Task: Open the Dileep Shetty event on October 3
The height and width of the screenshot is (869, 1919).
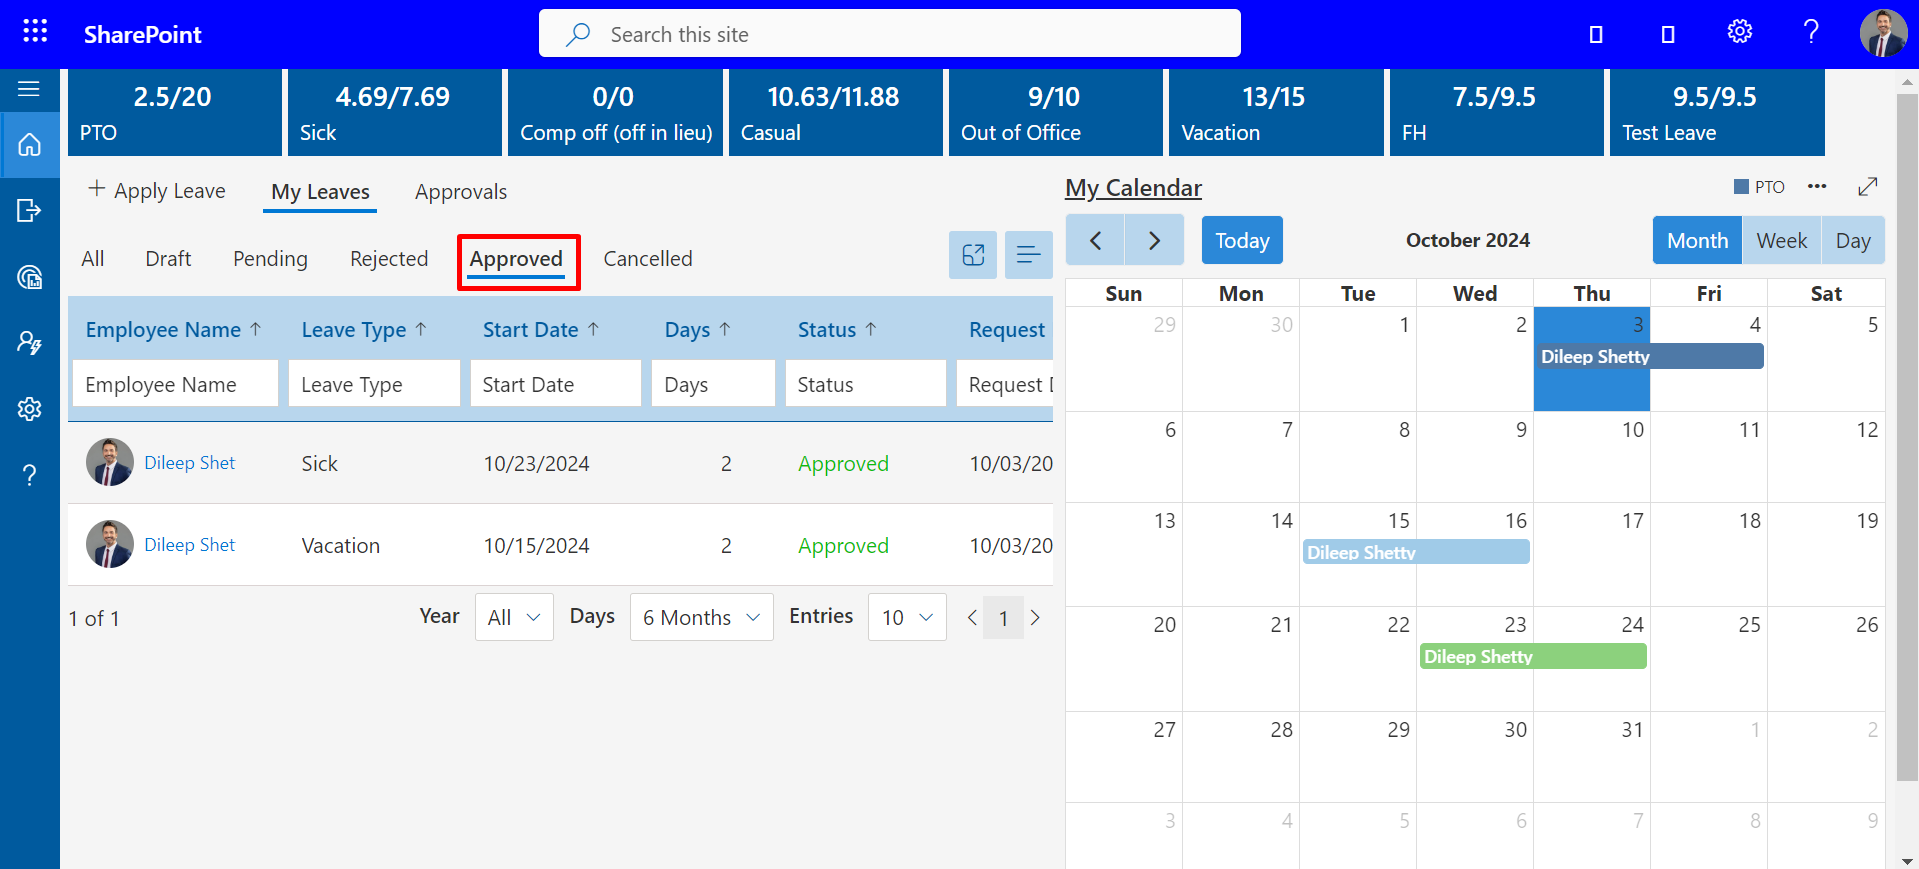Action: [1650, 356]
